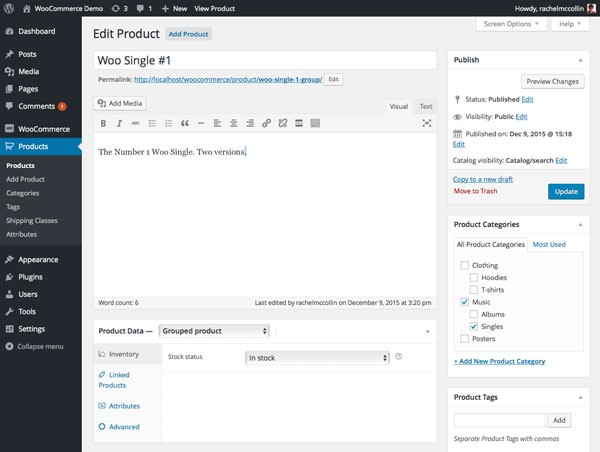Uncheck the Singles category
The height and width of the screenshot is (452, 600).
[474, 326]
